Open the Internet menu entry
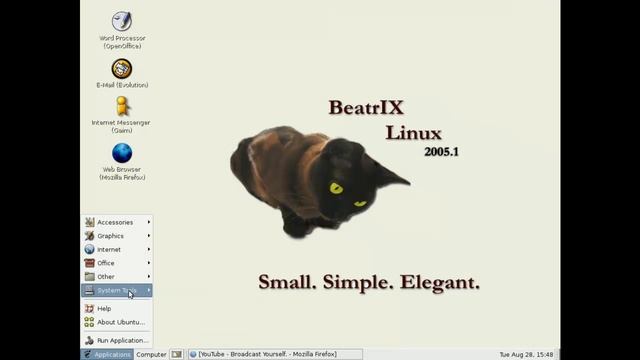 point(117,249)
